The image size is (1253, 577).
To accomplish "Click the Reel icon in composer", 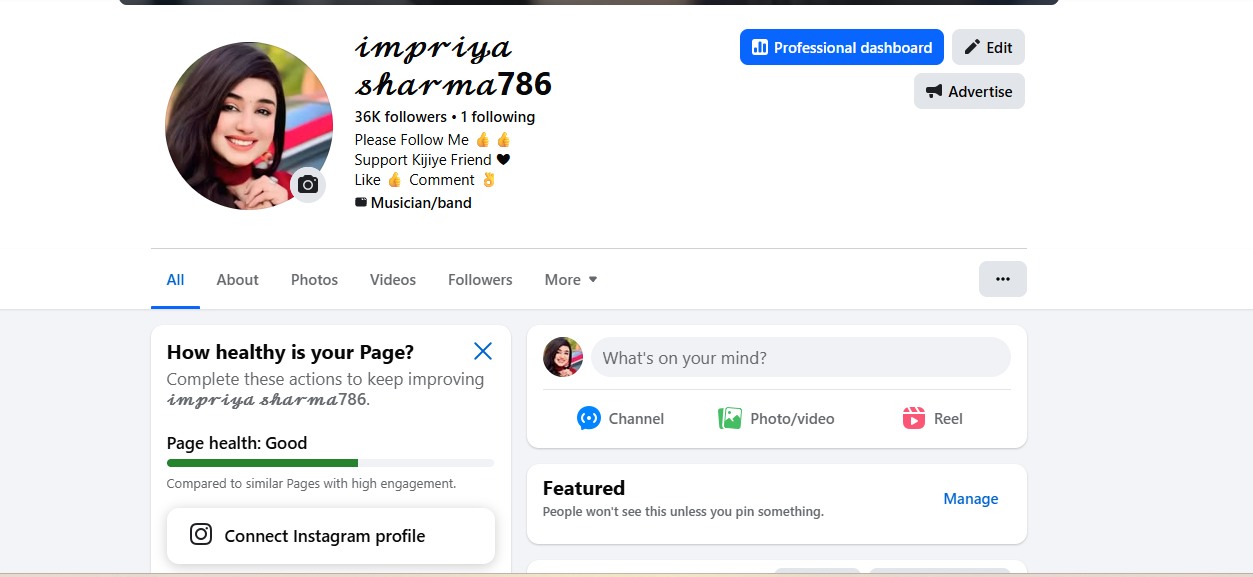I will coord(914,418).
